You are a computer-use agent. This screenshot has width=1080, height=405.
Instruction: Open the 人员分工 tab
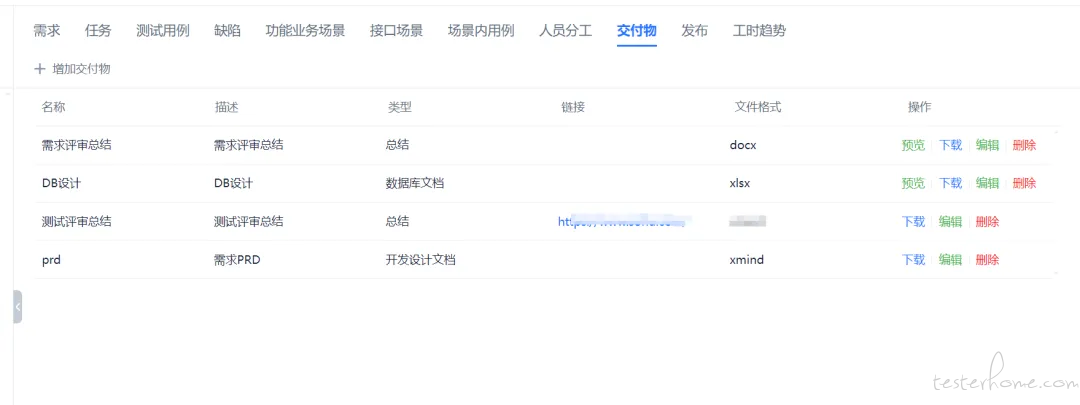click(565, 30)
